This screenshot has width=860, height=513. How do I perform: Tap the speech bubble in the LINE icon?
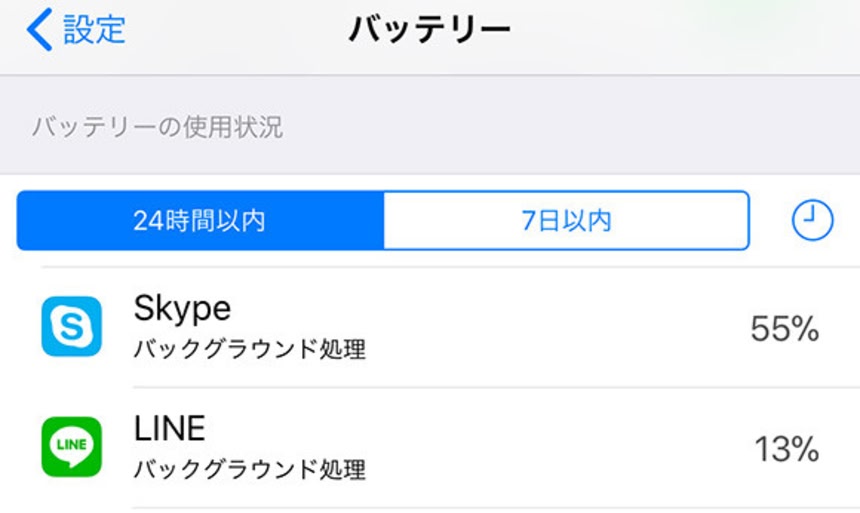click(x=71, y=444)
